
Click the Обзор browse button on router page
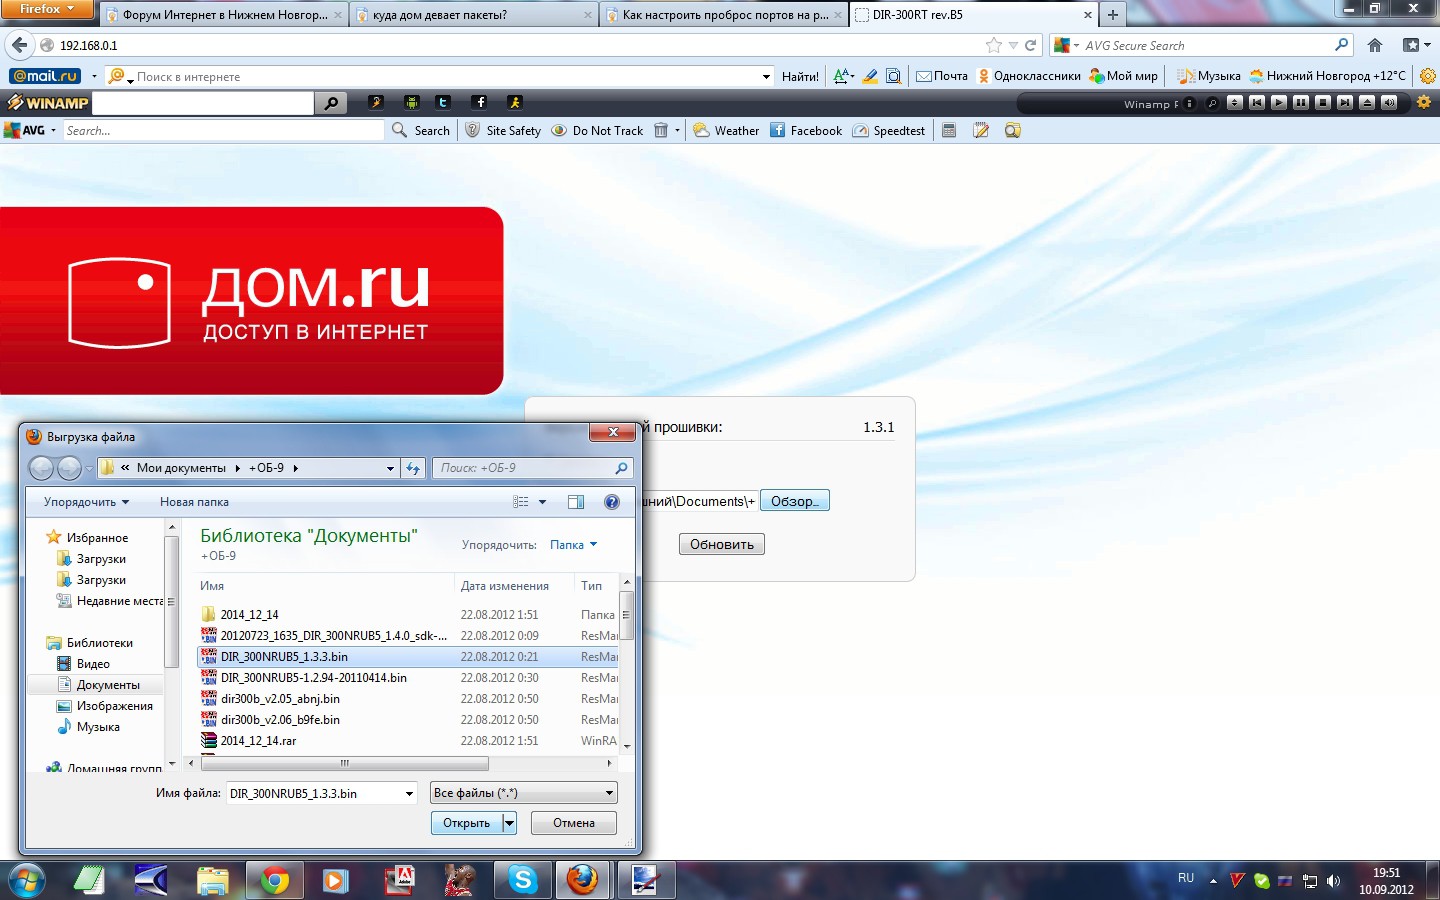coord(794,501)
